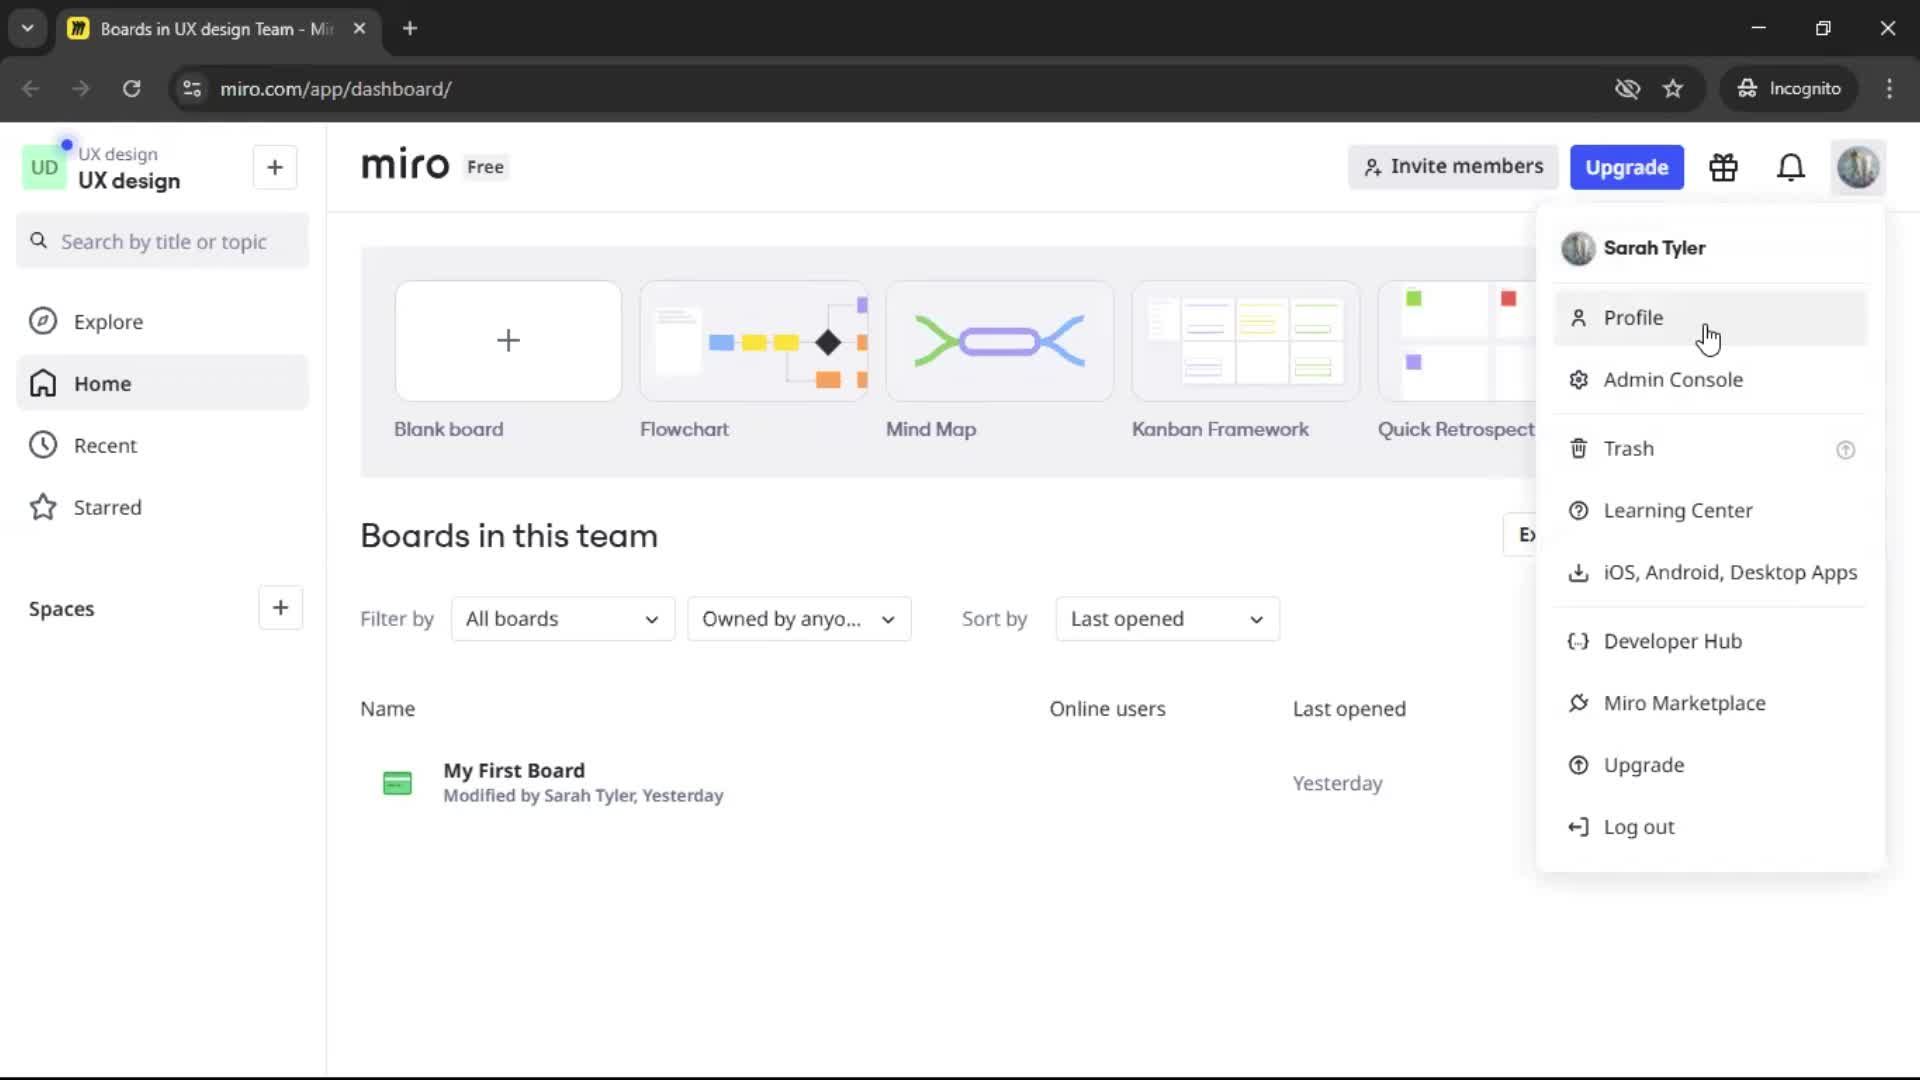This screenshot has height=1080, width=1920.
Task: Open Learning Center menu item
Action: (x=1710, y=511)
